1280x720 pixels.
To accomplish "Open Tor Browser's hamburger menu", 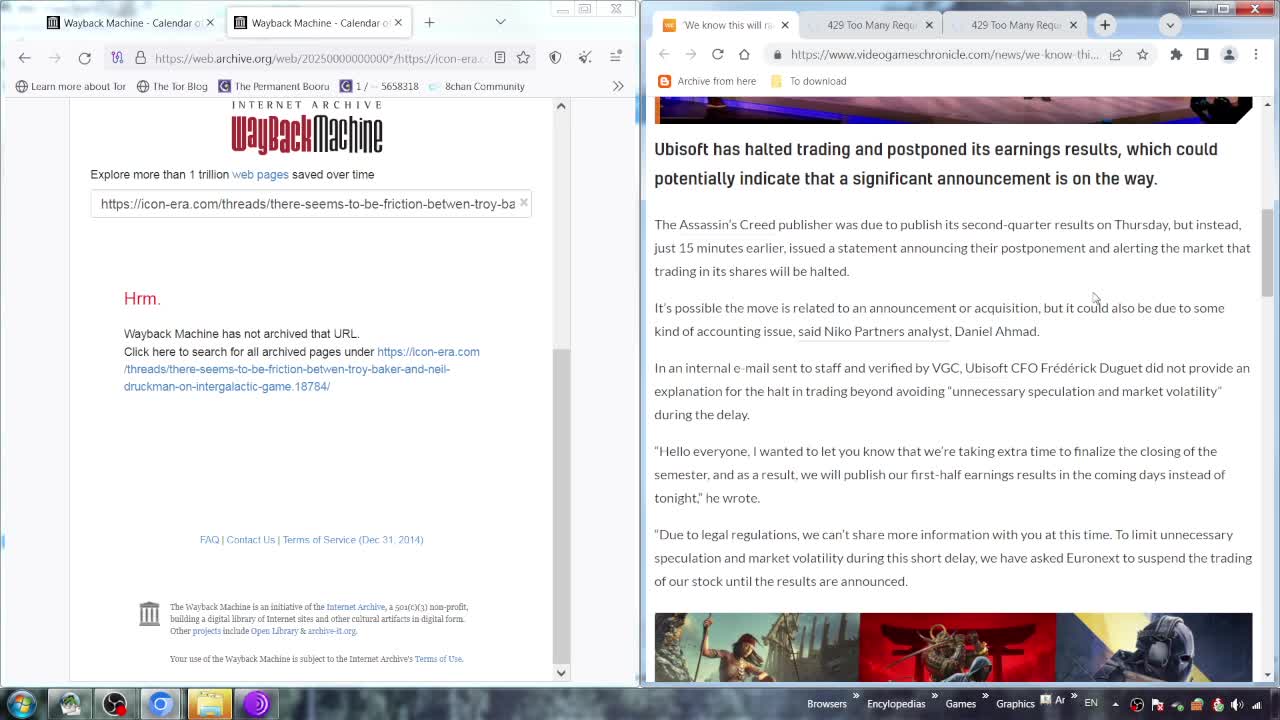I will coord(615,58).
